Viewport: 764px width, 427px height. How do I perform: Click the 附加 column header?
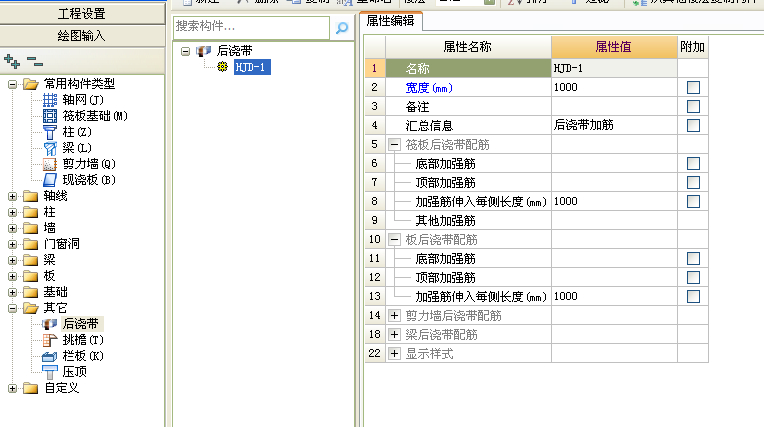[692, 47]
